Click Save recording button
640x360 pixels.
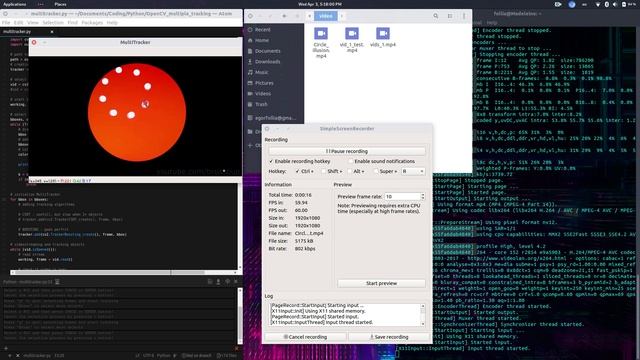pyautogui.click(x=389, y=337)
